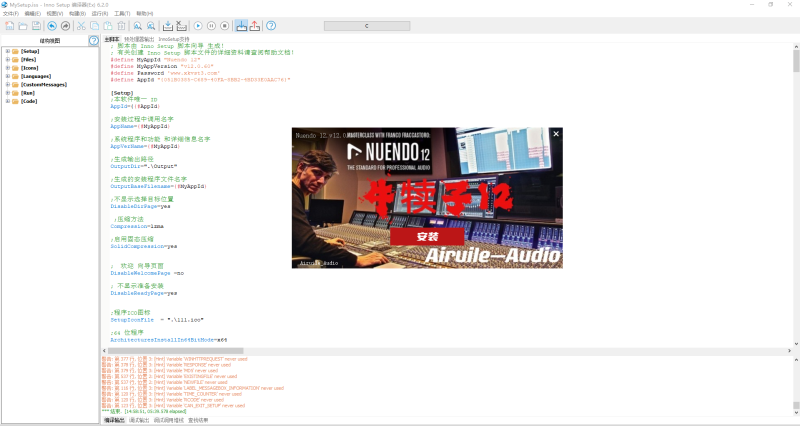Viewport: 800px width, 426px height.
Task: Expand the [Icons] tree node
Action: [8, 68]
